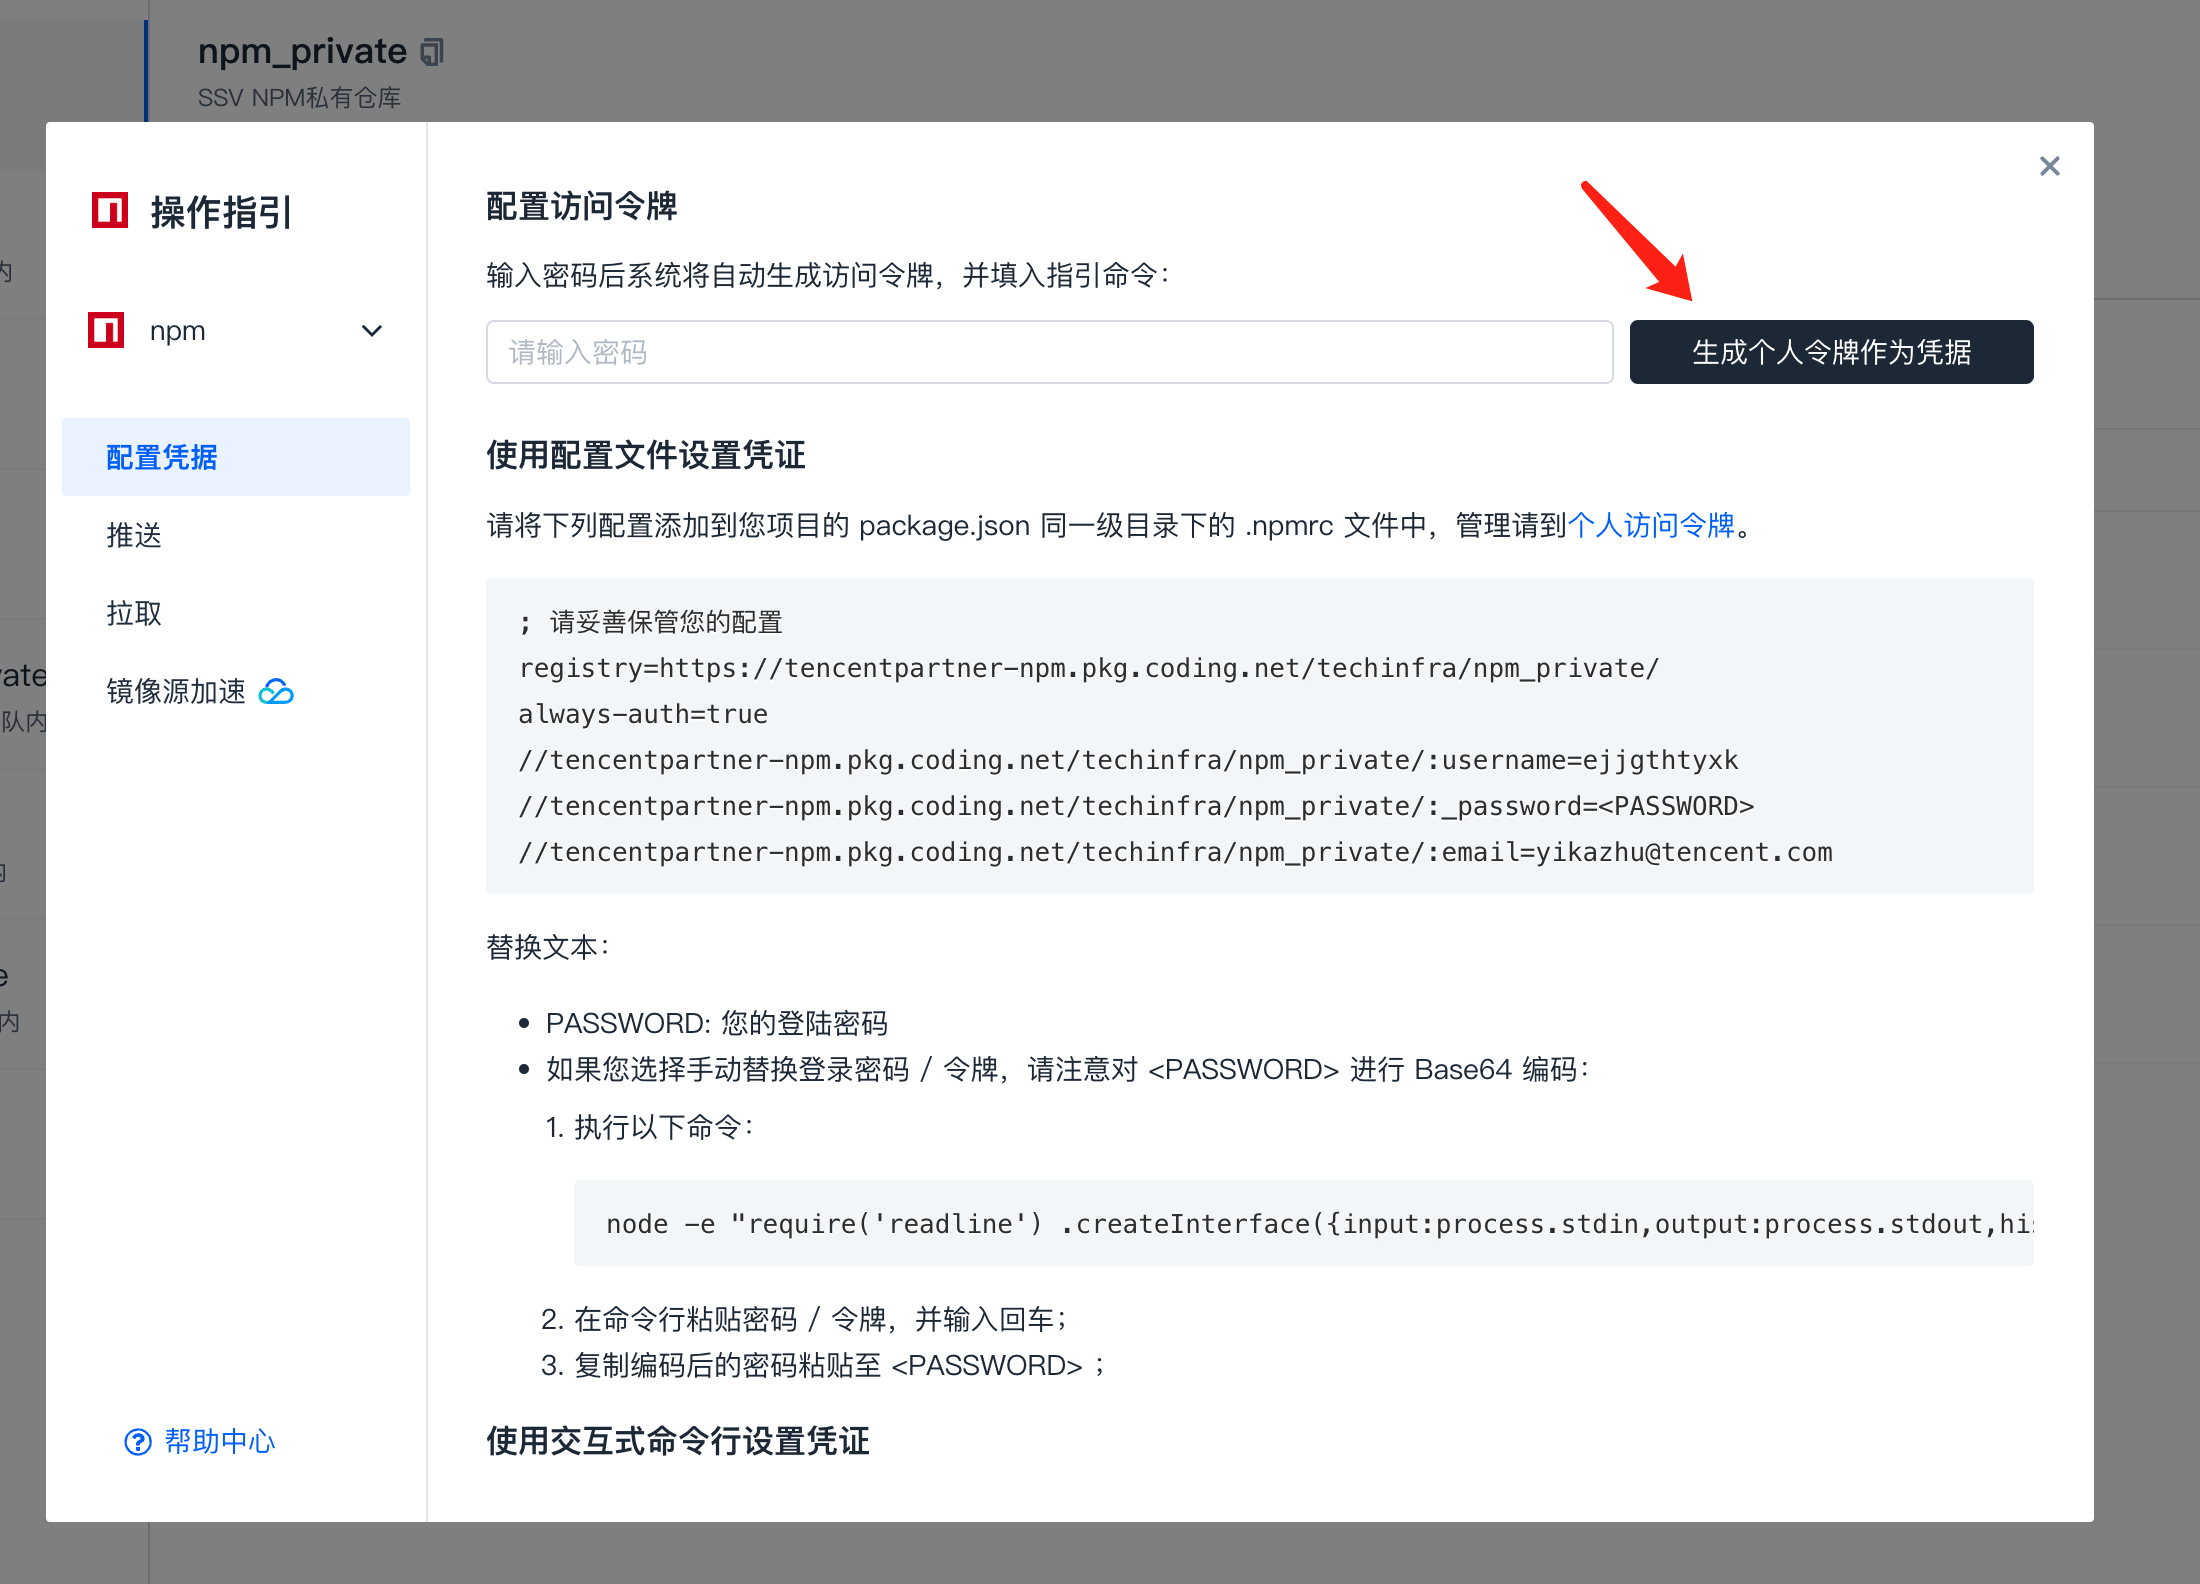Click the npm_private repository title
The image size is (2200, 1584).
(x=302, y=51)
